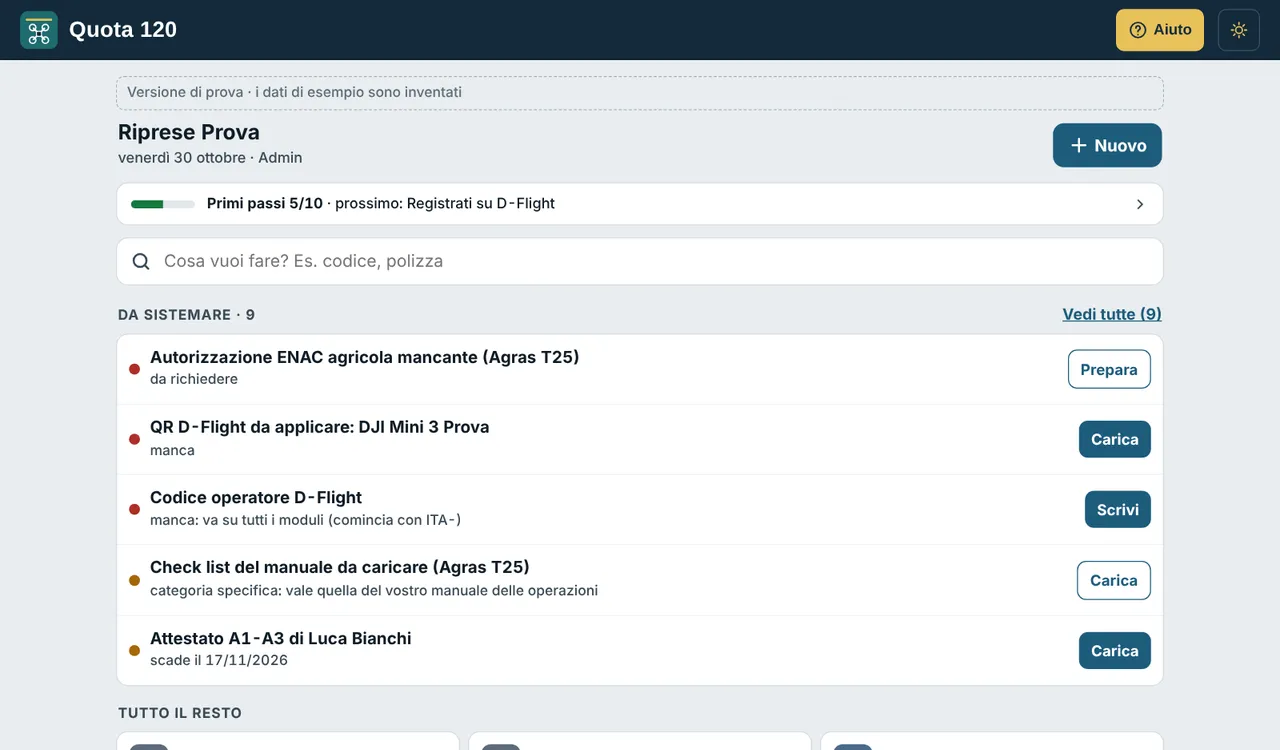
Task: Click the Primi passi progress bar
Action: [163, 204]
